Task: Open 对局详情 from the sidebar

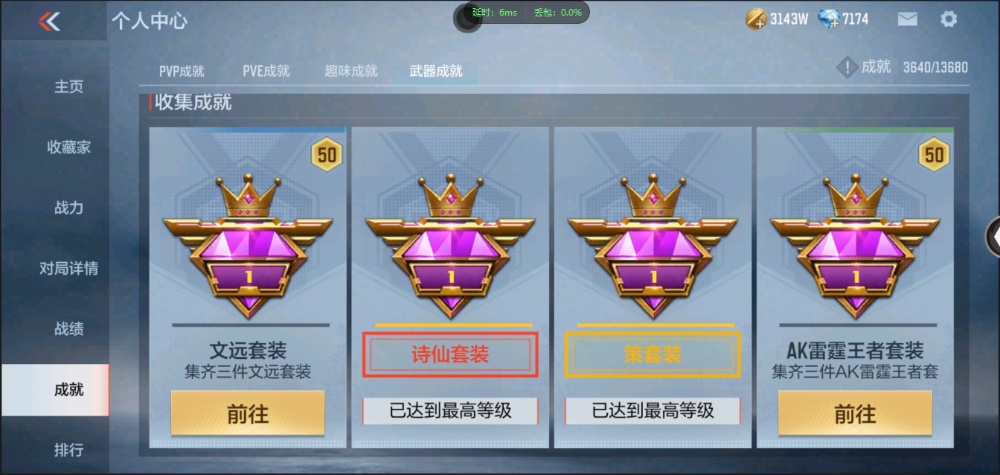Action: (x=69, y=268)
